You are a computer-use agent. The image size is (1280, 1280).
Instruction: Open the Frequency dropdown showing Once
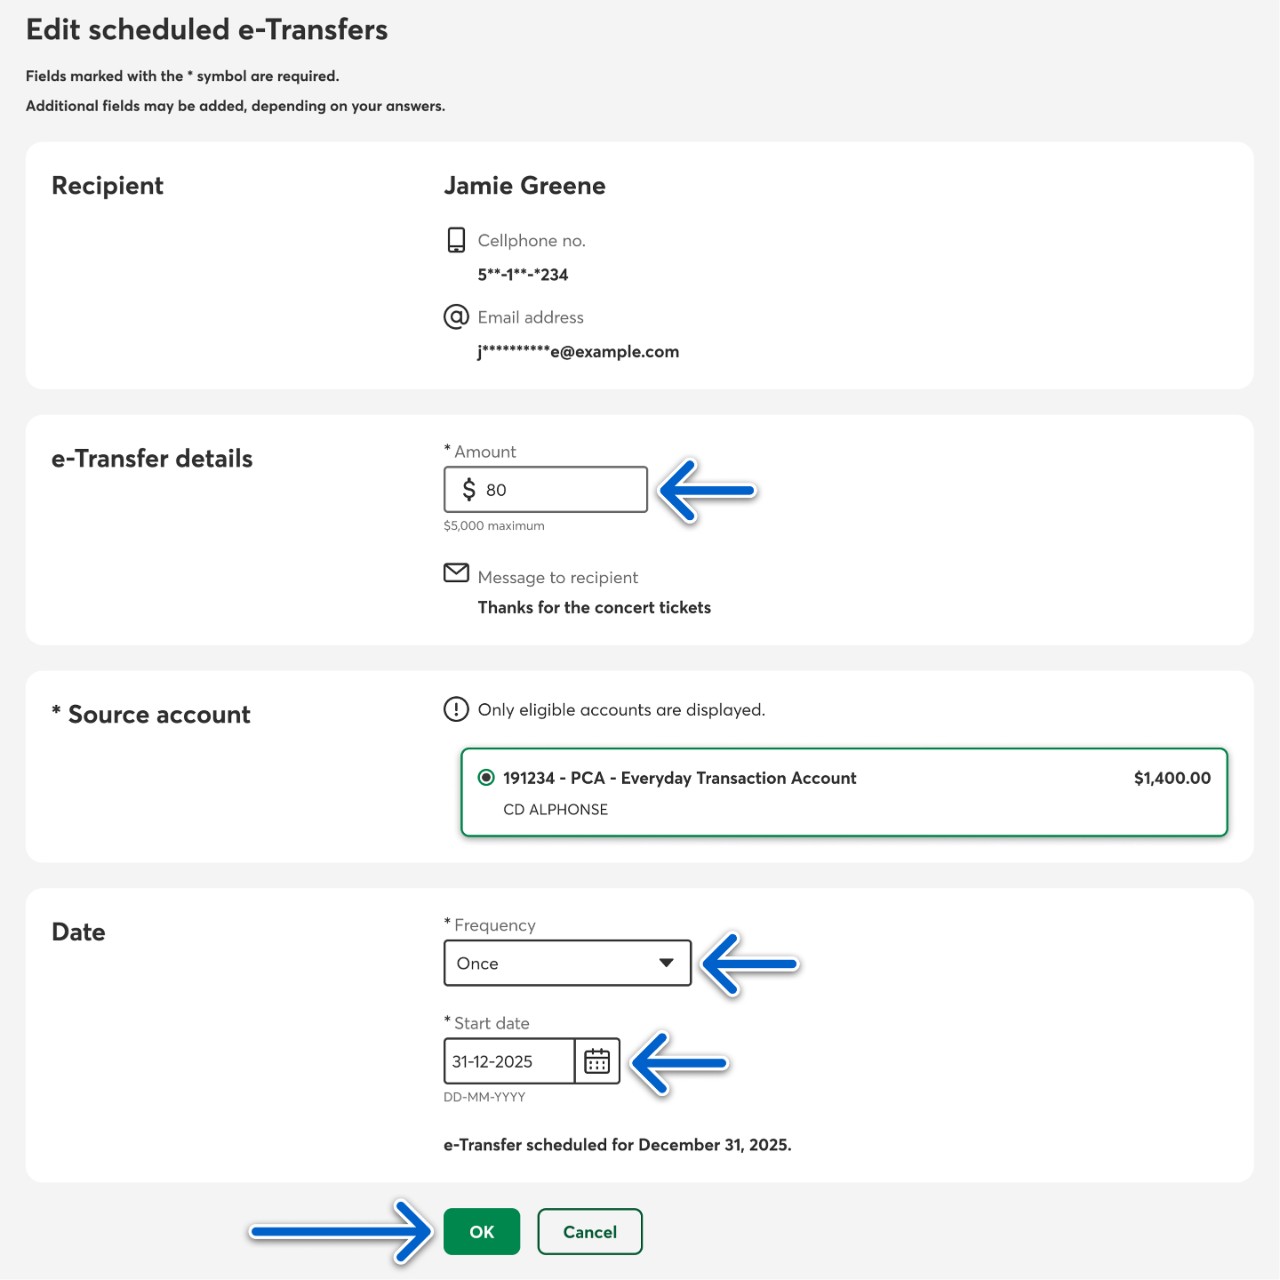tap(567, 963)
